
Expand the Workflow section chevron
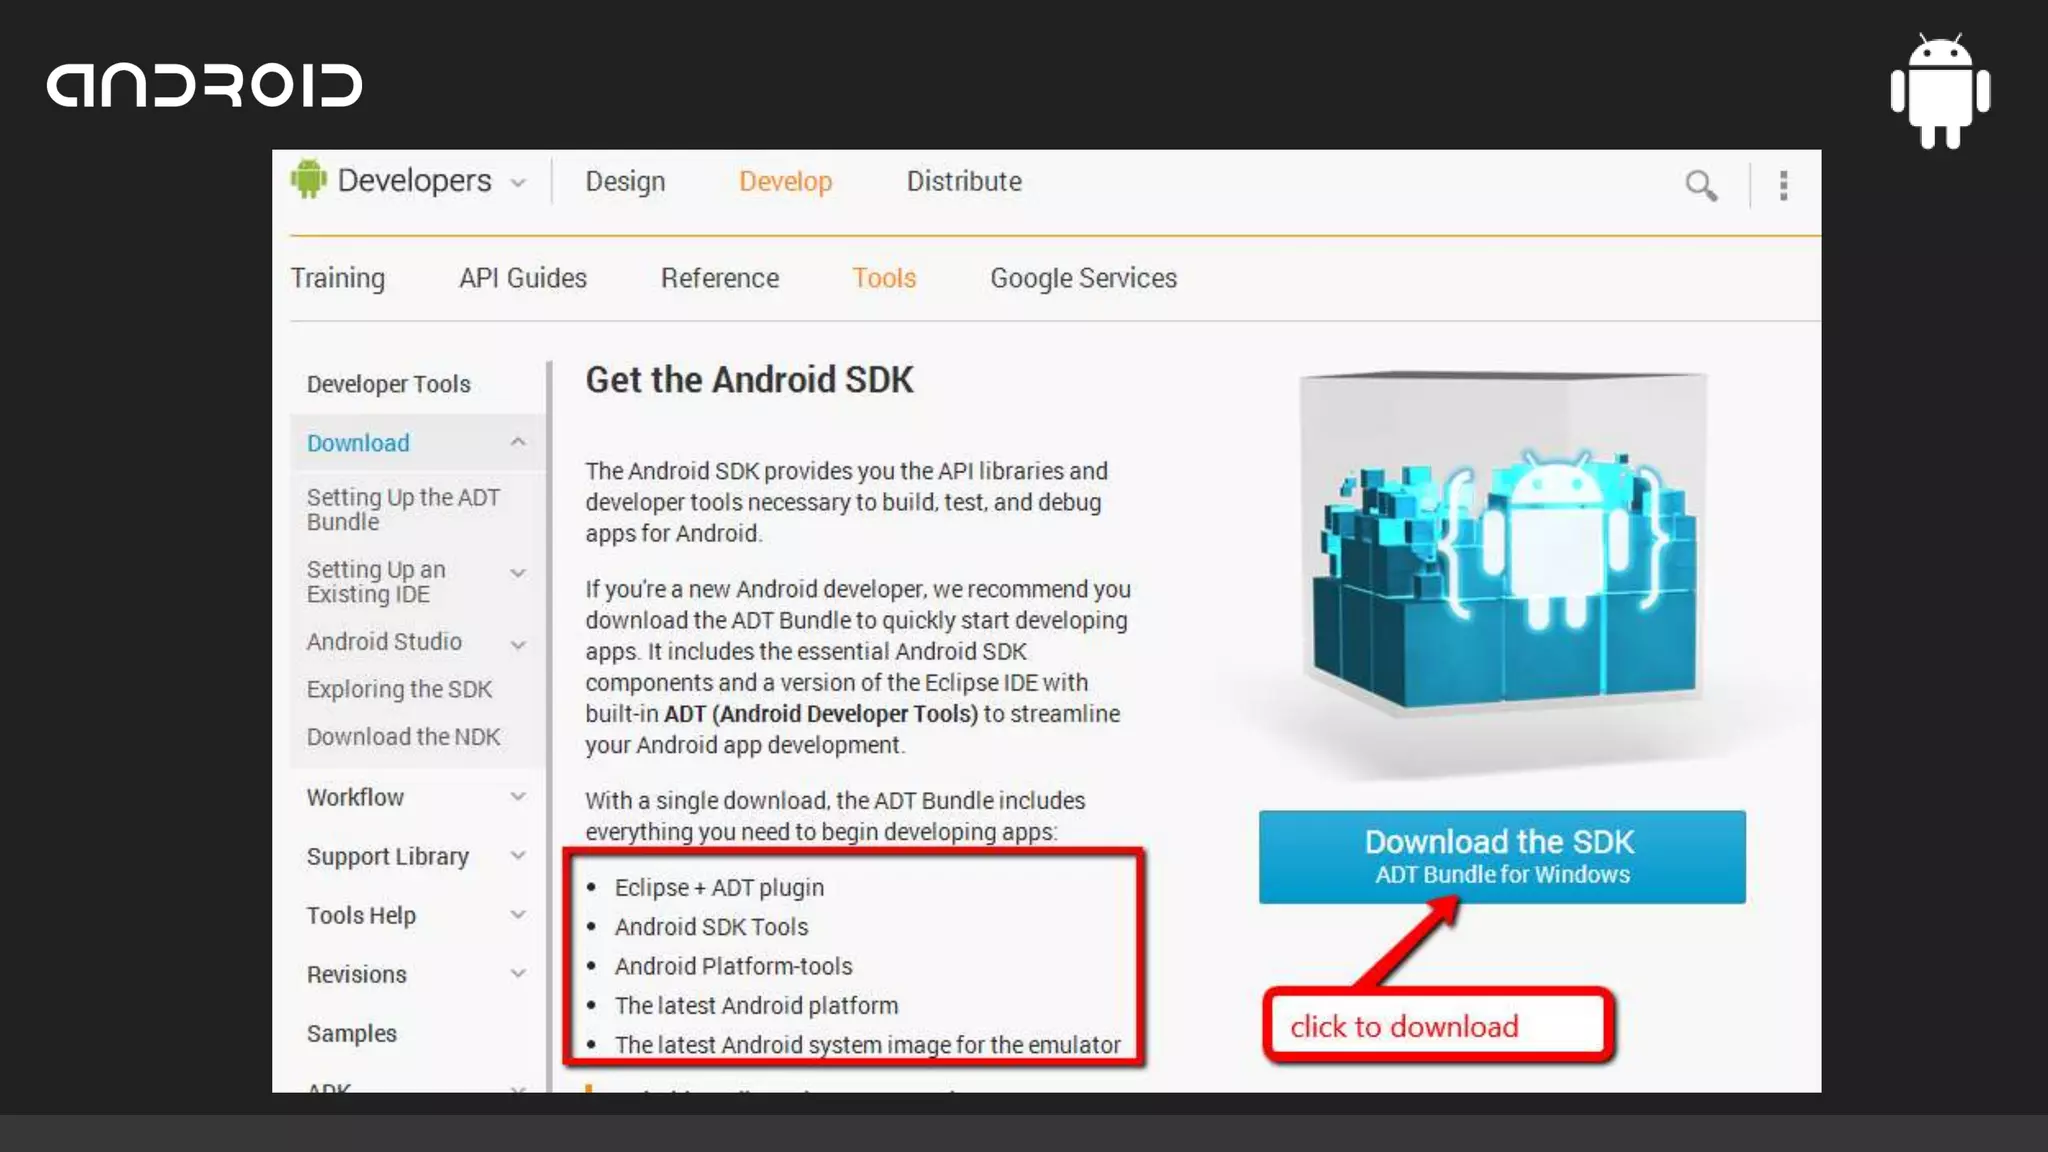(518, 797)
